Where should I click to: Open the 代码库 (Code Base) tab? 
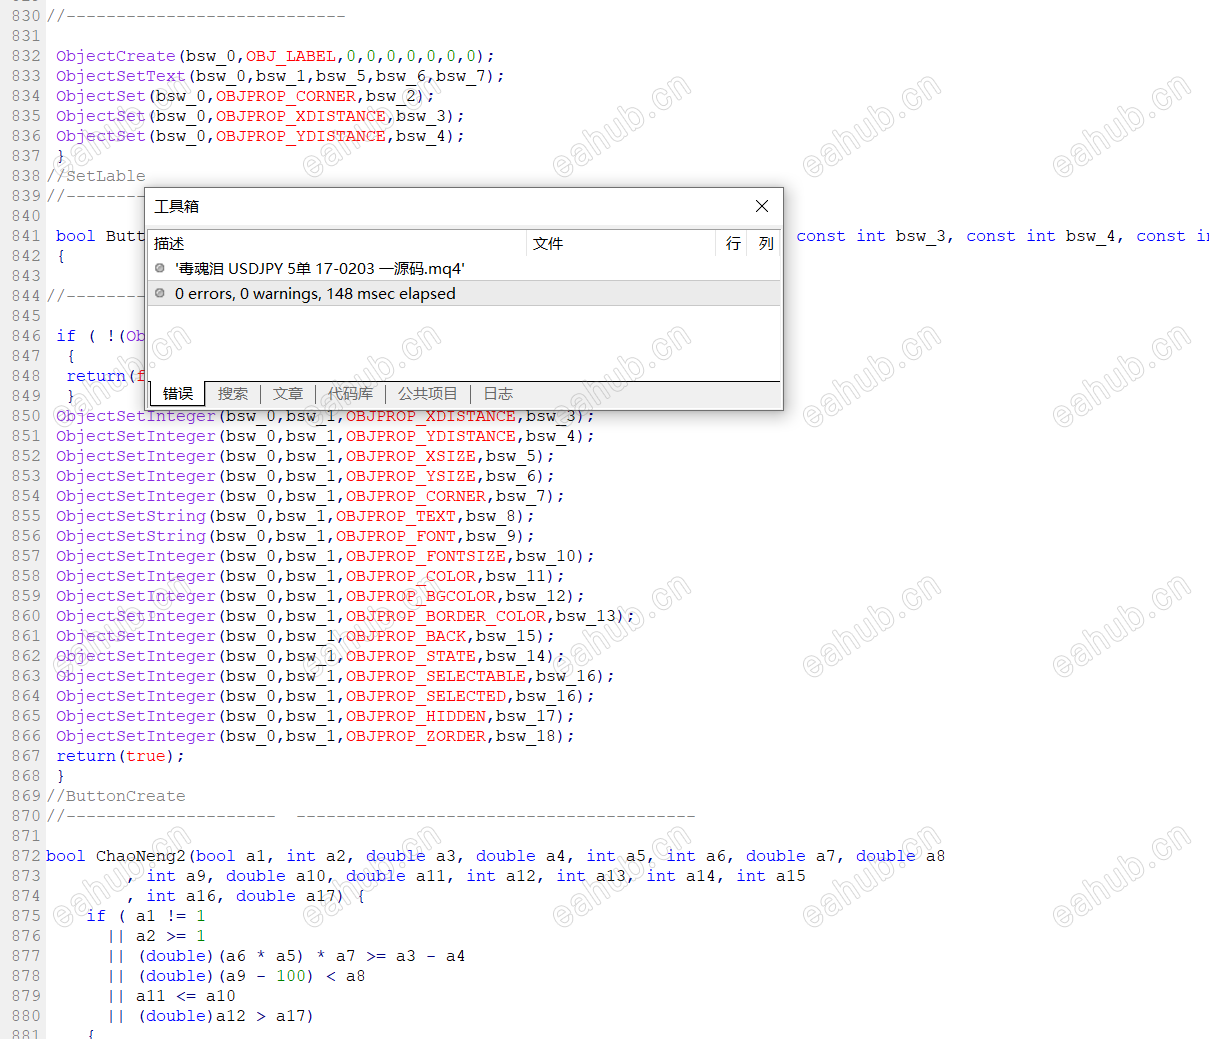[x=350, y=394]
